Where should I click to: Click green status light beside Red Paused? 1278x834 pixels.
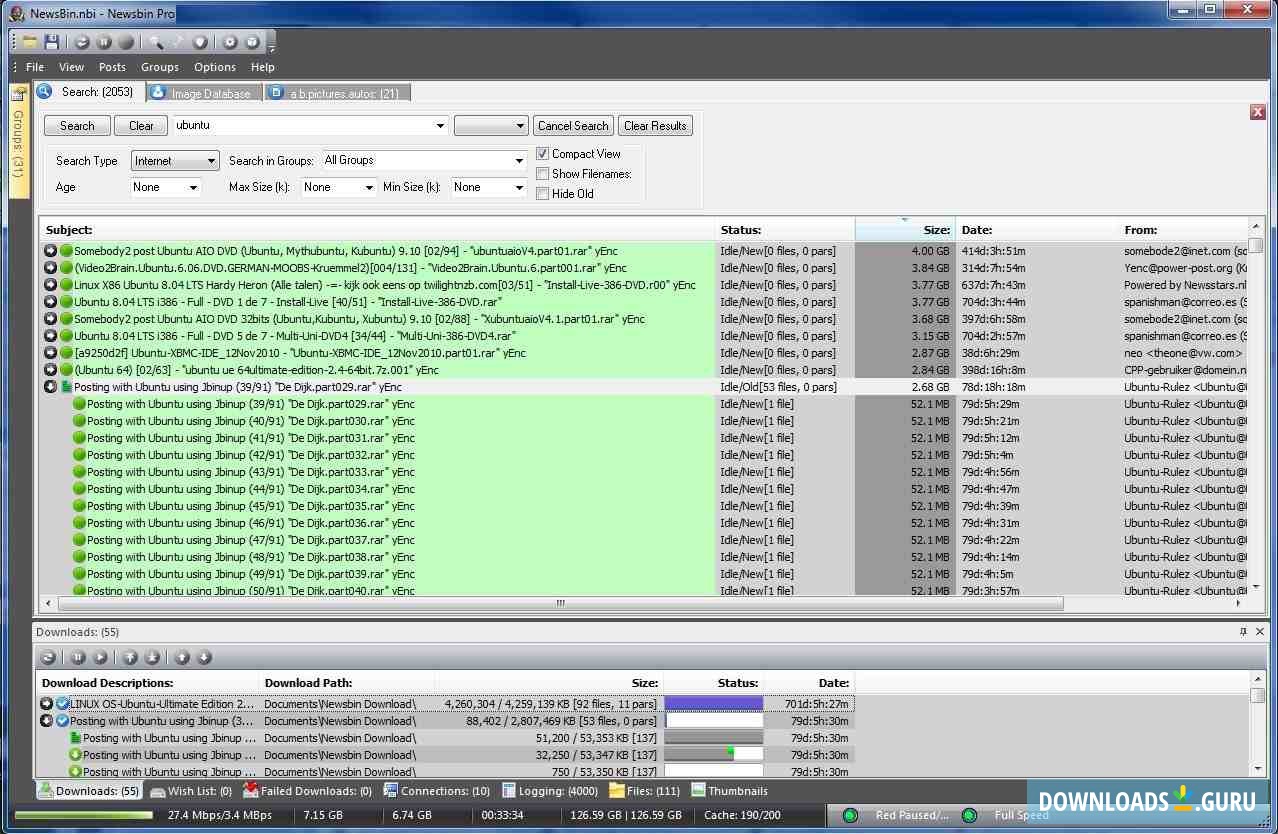coord(850,815)
